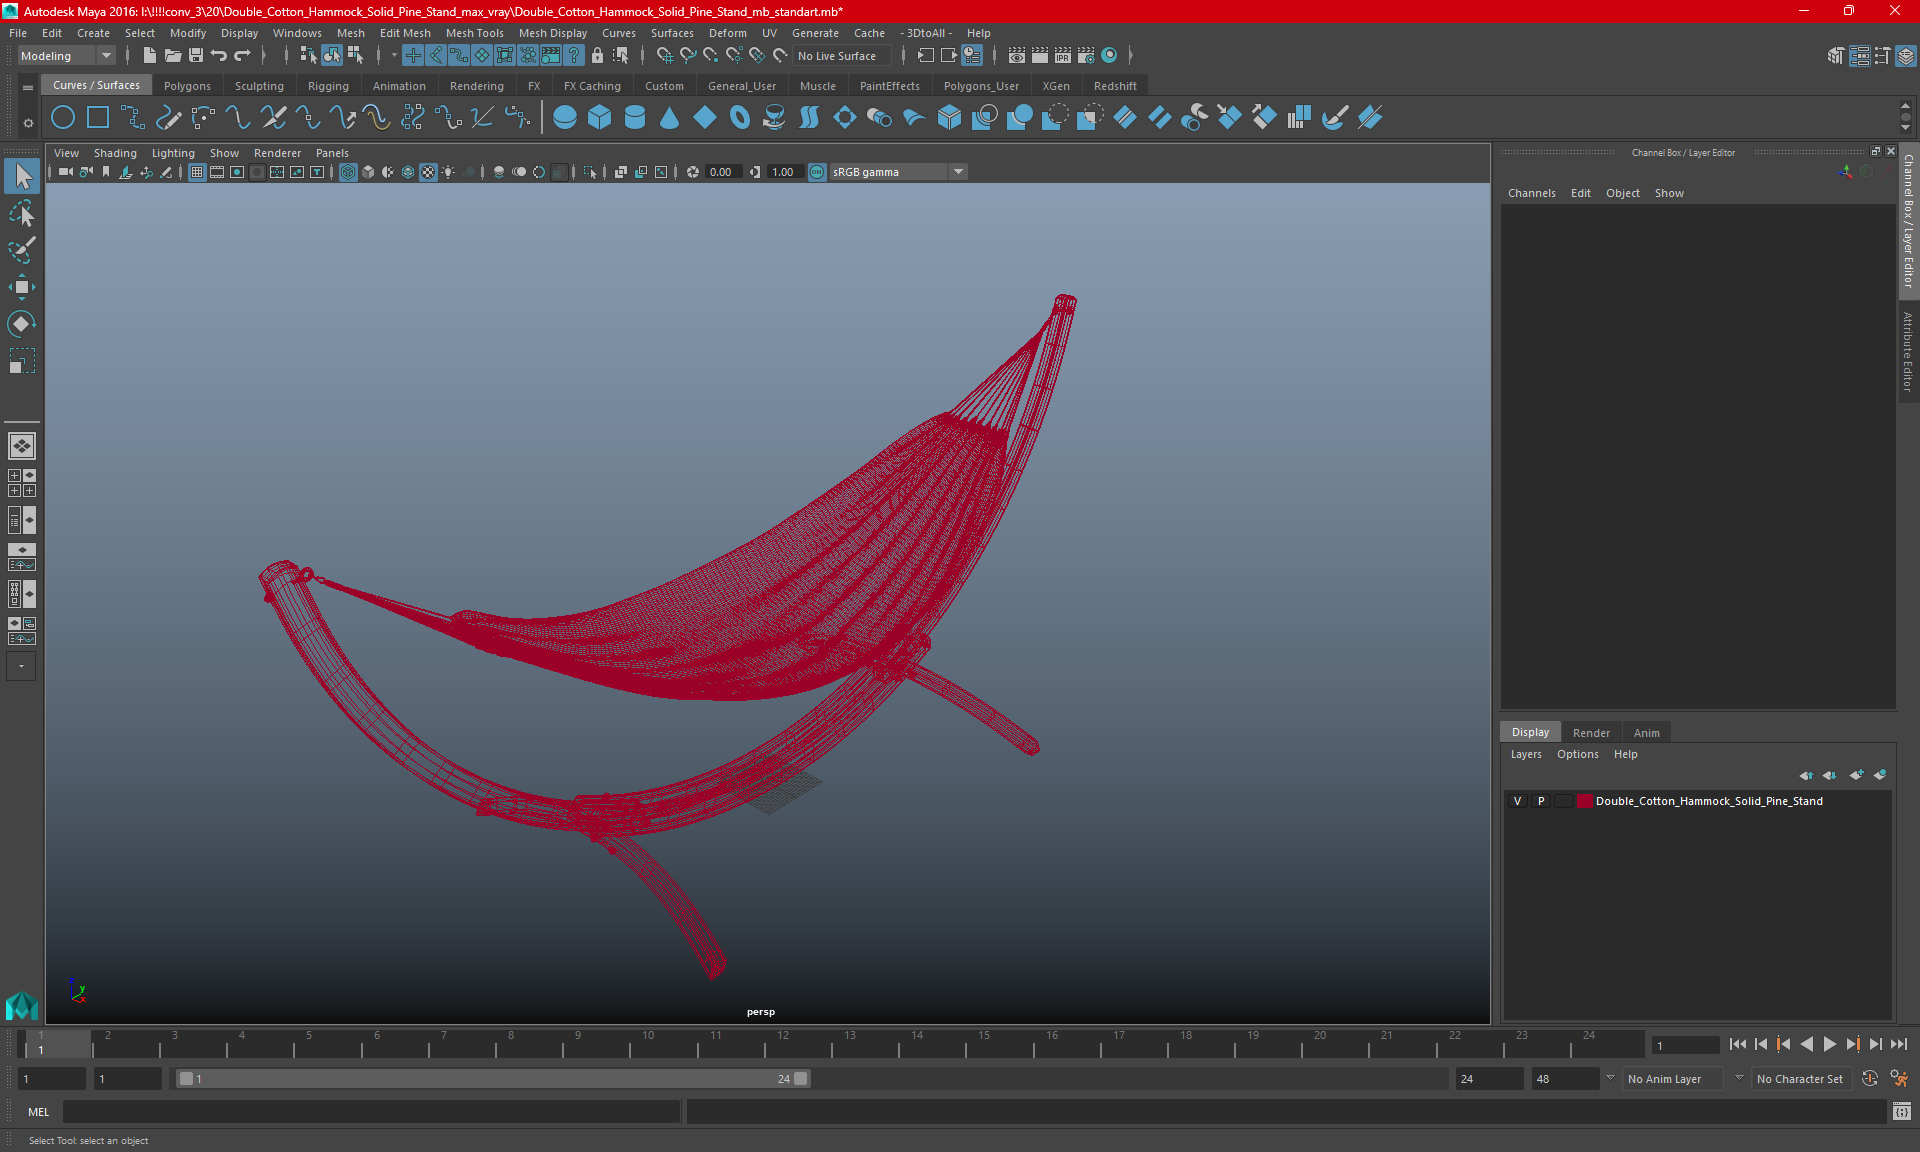Create a NURBS cylinder from shelf
Image resolution: width=1920 pixels, height=1152 pixels.
[x=635, y=118]
